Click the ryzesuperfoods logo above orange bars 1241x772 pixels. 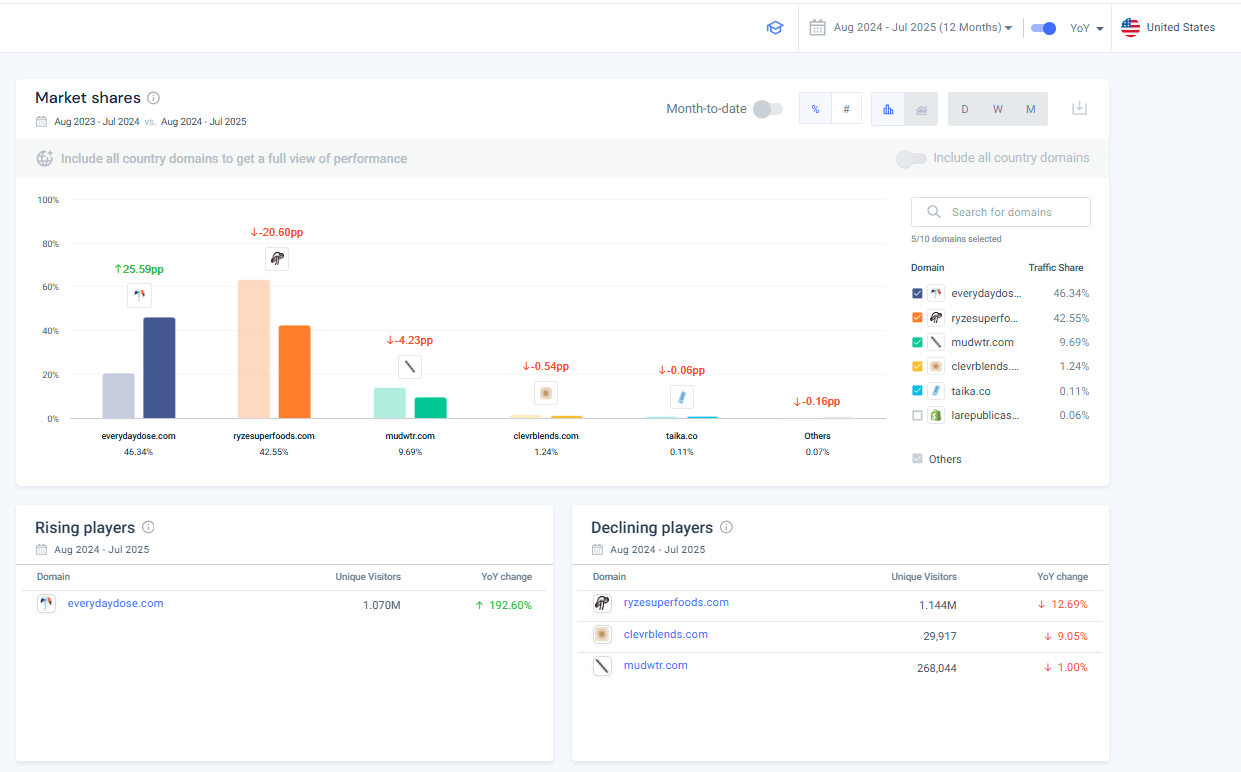(x=277, y=259)
